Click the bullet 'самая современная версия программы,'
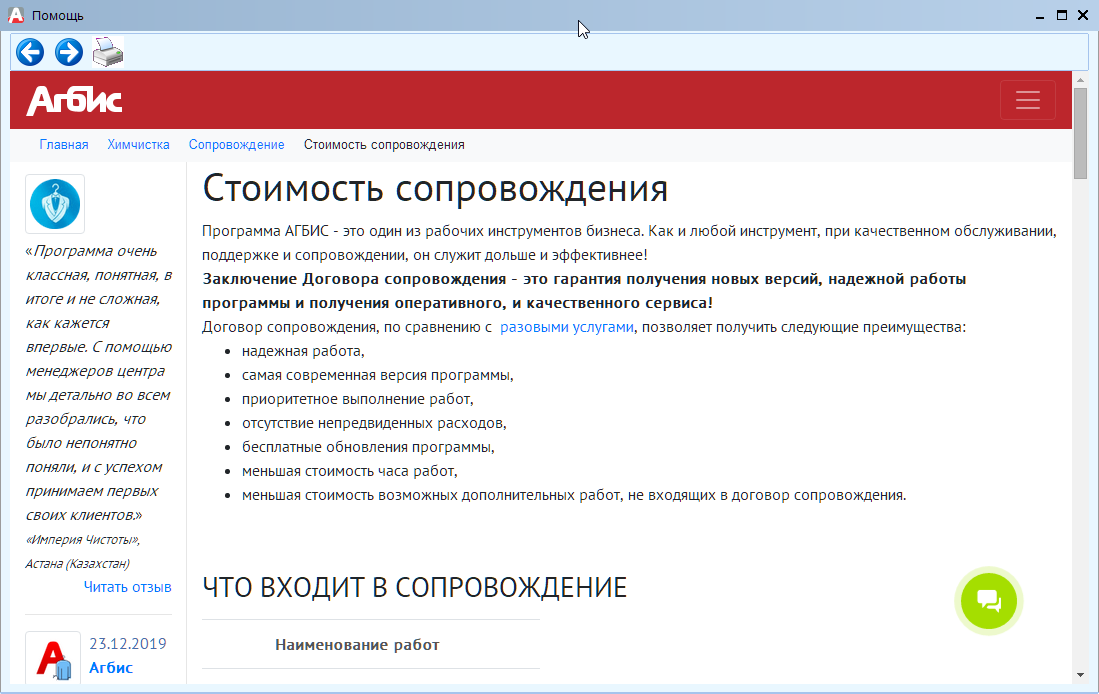 tap(377, 375)
